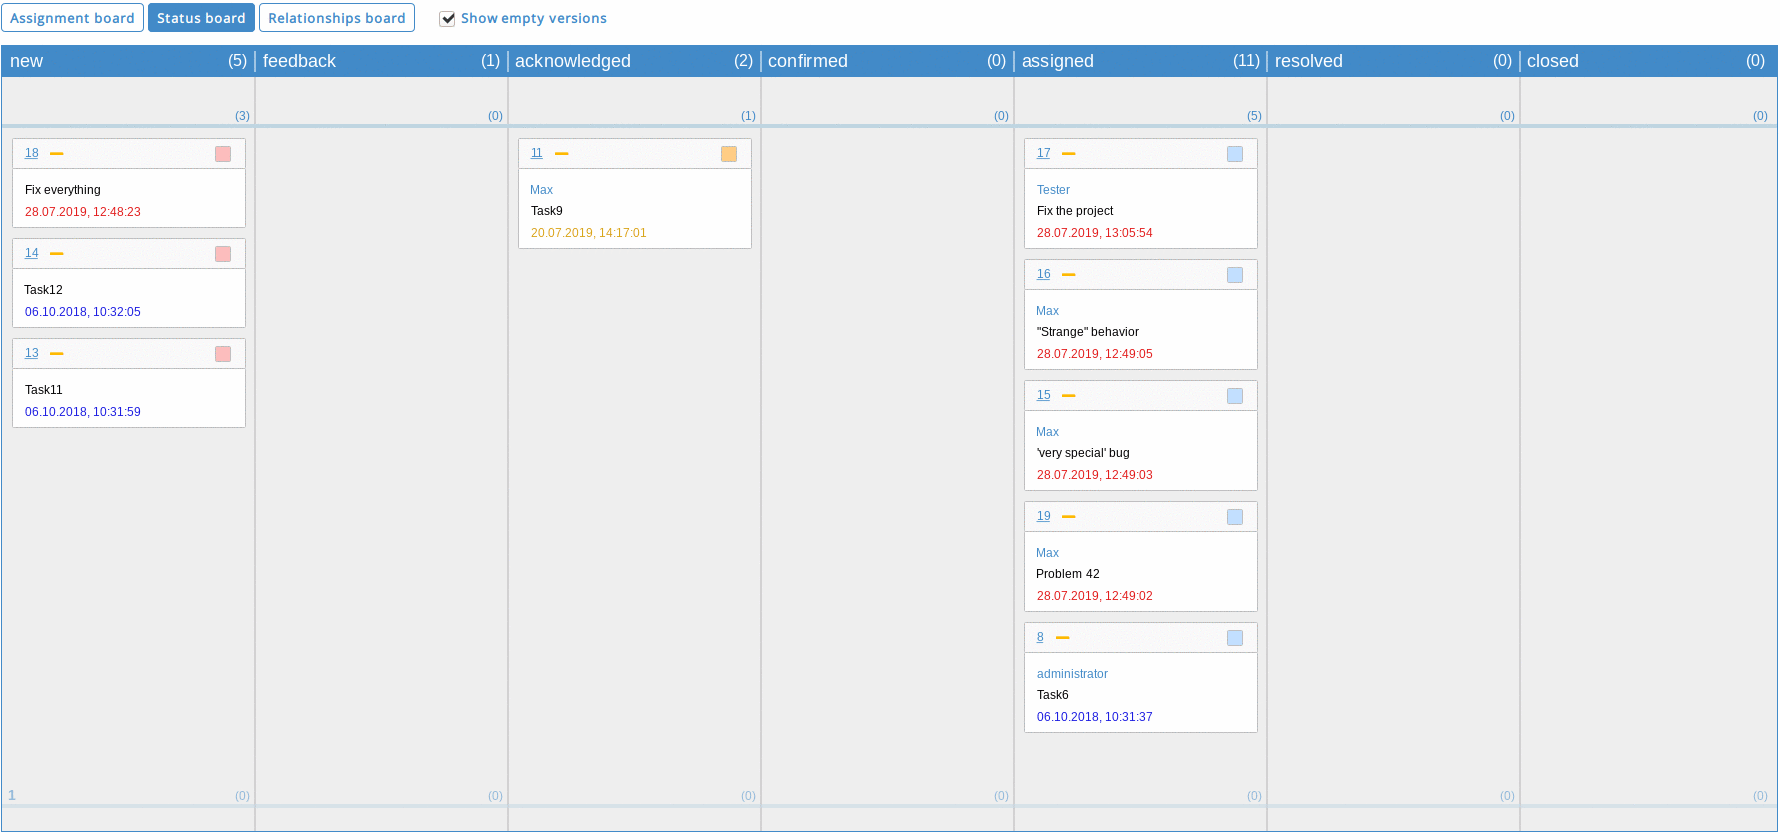This screenshot has width=1780, height=840.
Task: Toggle Show empty versions checkbox
Action: (x=447, y=19)
